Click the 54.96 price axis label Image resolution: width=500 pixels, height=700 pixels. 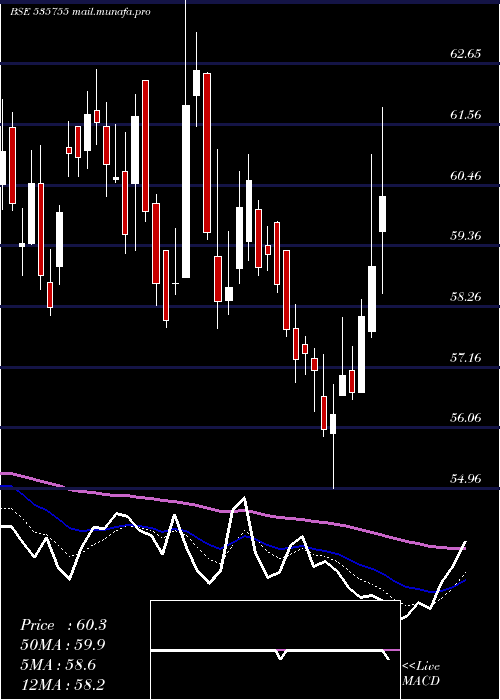[466, 479]
